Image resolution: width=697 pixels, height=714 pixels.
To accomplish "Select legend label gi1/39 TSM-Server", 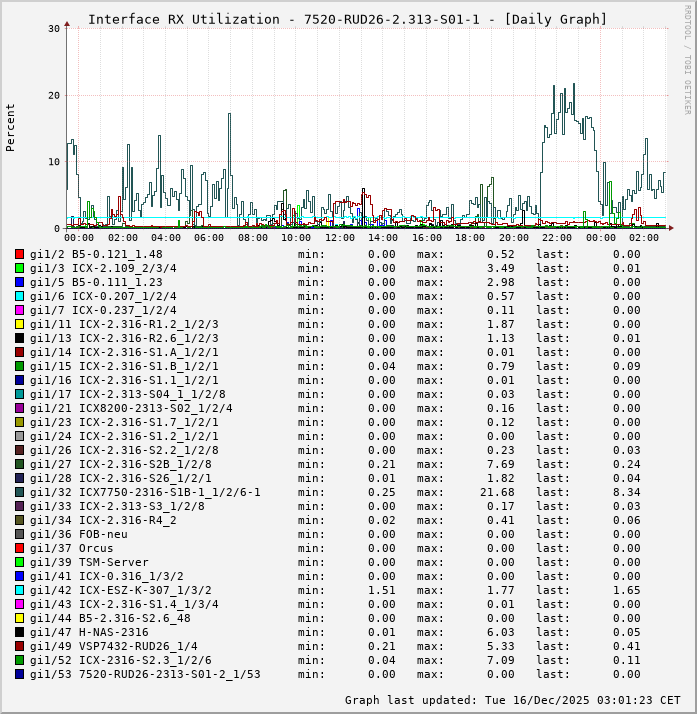I will pyautogui.click(x=89, y=562).
